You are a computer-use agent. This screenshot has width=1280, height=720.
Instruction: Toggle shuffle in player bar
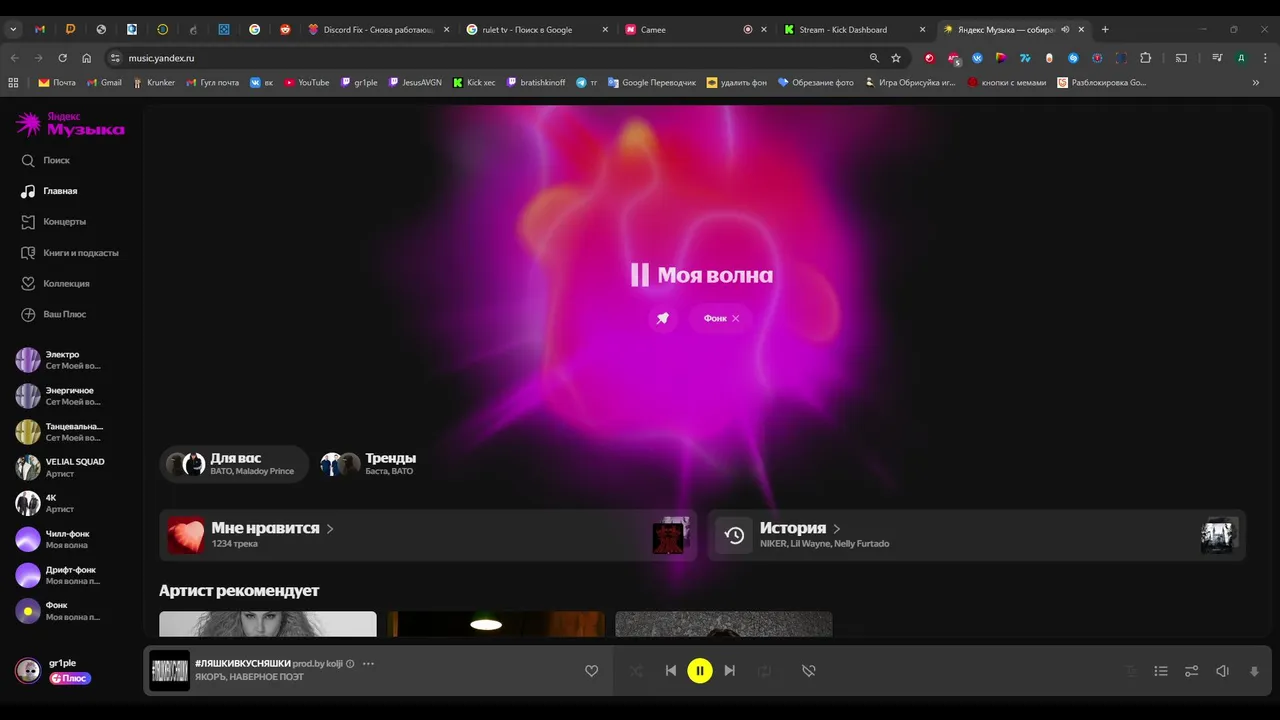click(x=636, y=671)
